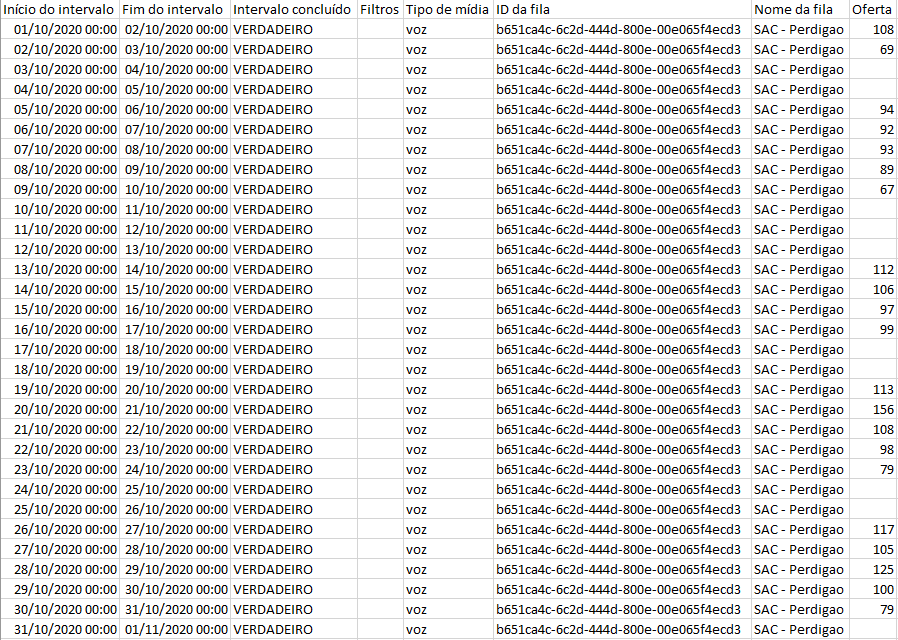The image size is (898, 640).
Task: Click start date cell 01/10/2020 00:00
Action: 60,30
